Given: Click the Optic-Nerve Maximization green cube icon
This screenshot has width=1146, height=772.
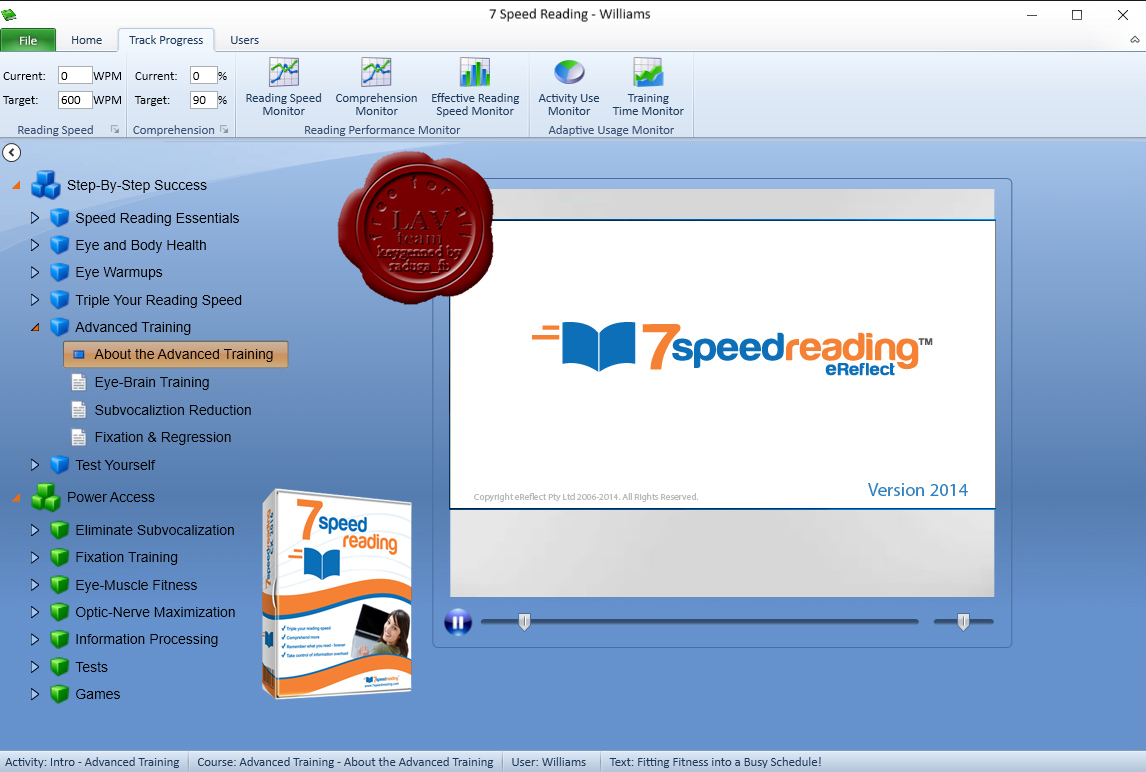Looking at the screenshot, I should pos(59,612).
